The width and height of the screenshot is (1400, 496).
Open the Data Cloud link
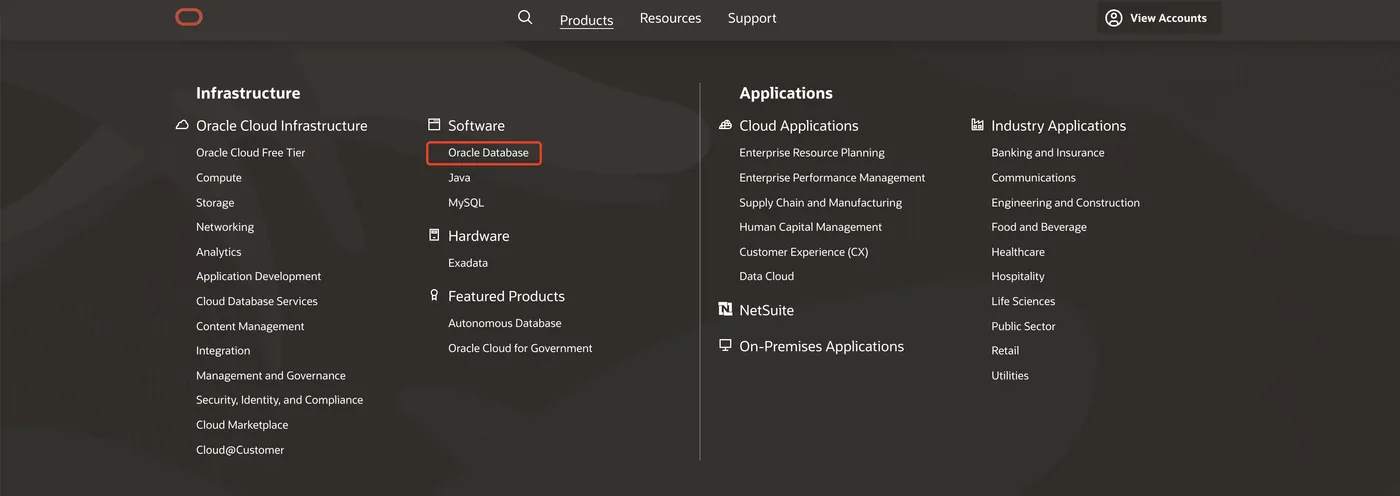click(767, 276)
